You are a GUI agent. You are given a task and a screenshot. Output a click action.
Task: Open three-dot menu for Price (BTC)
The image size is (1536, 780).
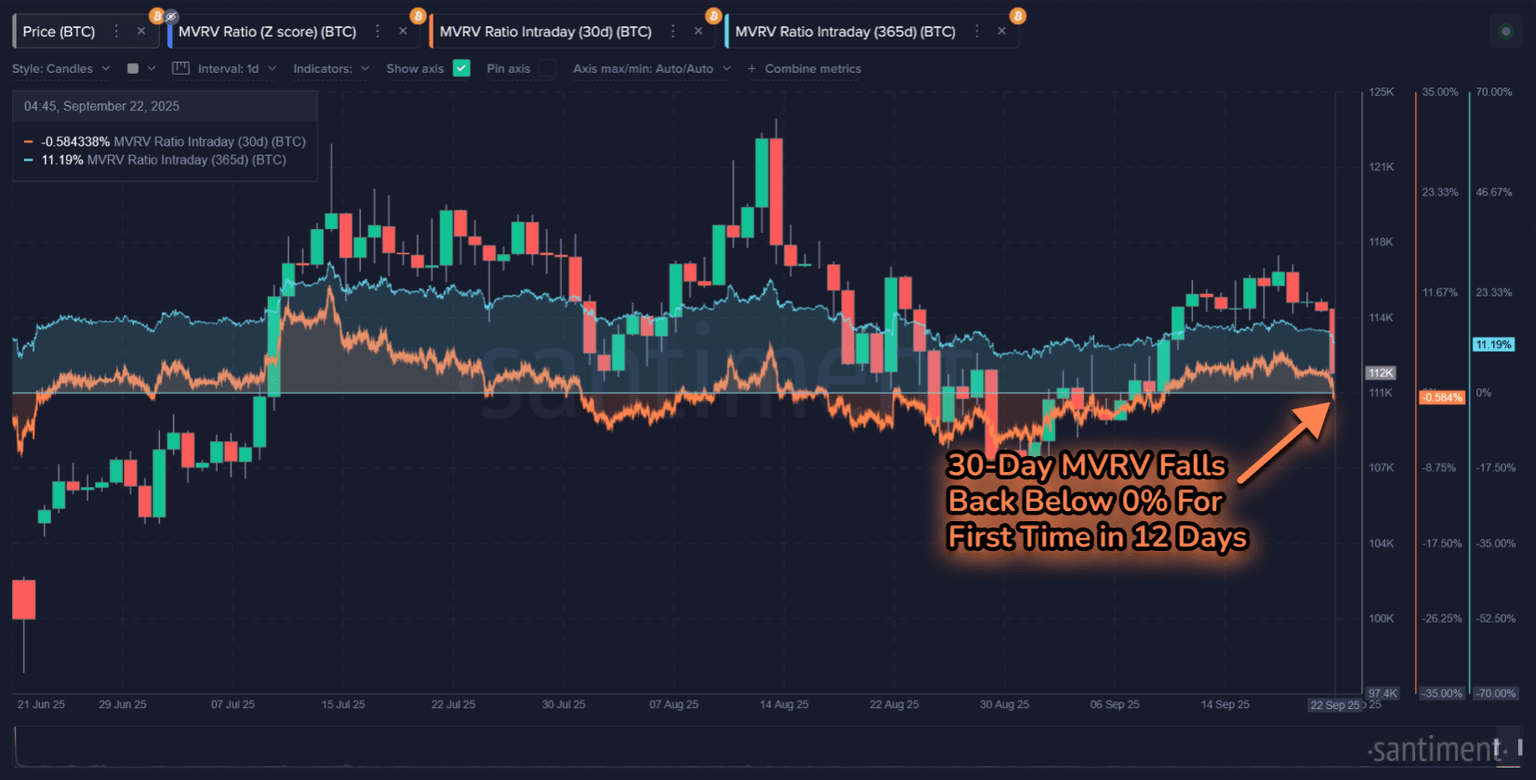click(x=116, y=32)
